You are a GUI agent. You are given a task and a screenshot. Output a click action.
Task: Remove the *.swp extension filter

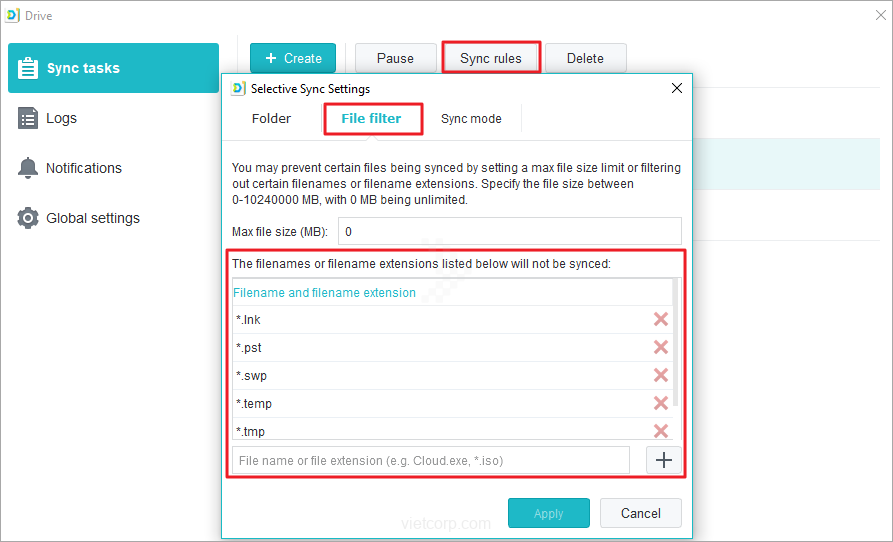click(x=661, y=375)
